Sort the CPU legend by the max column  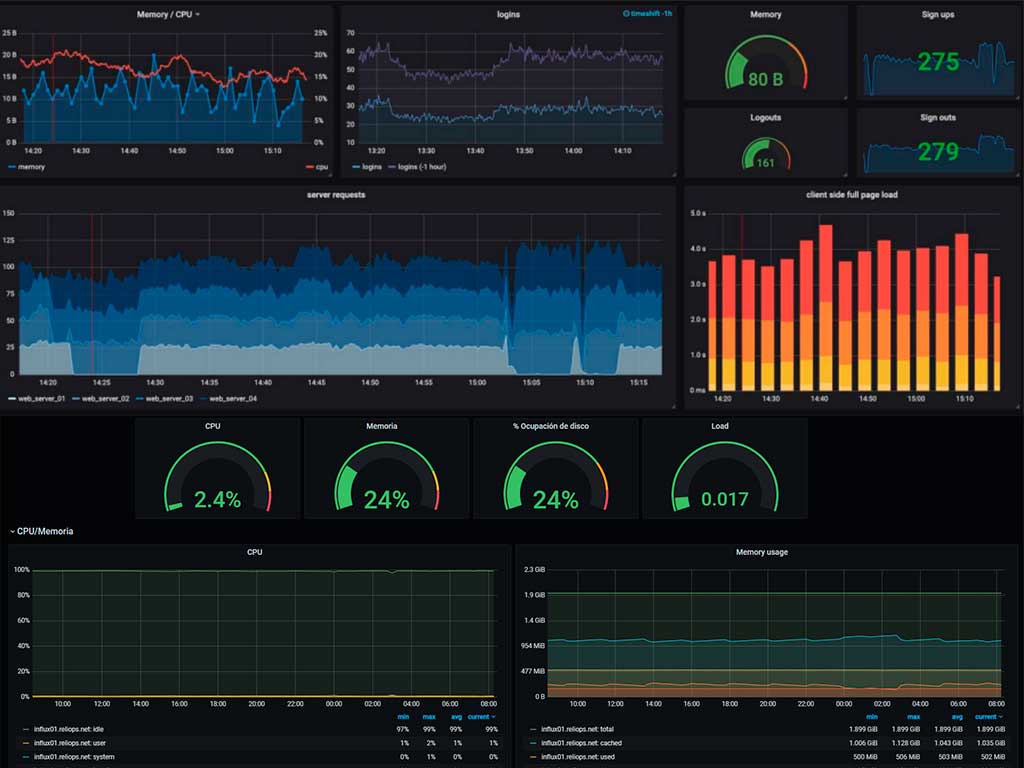428,716
